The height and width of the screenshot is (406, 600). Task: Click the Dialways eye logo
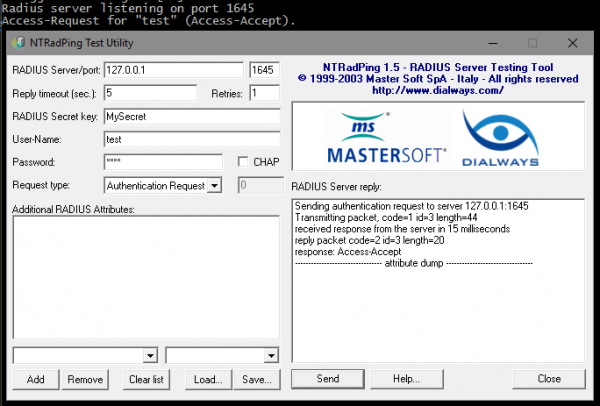500,139
